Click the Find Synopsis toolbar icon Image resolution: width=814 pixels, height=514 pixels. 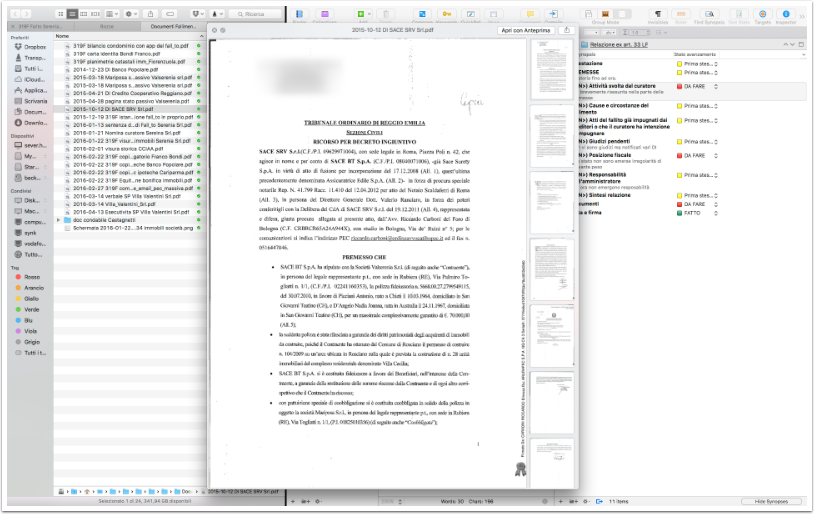[x=709, y=15]
